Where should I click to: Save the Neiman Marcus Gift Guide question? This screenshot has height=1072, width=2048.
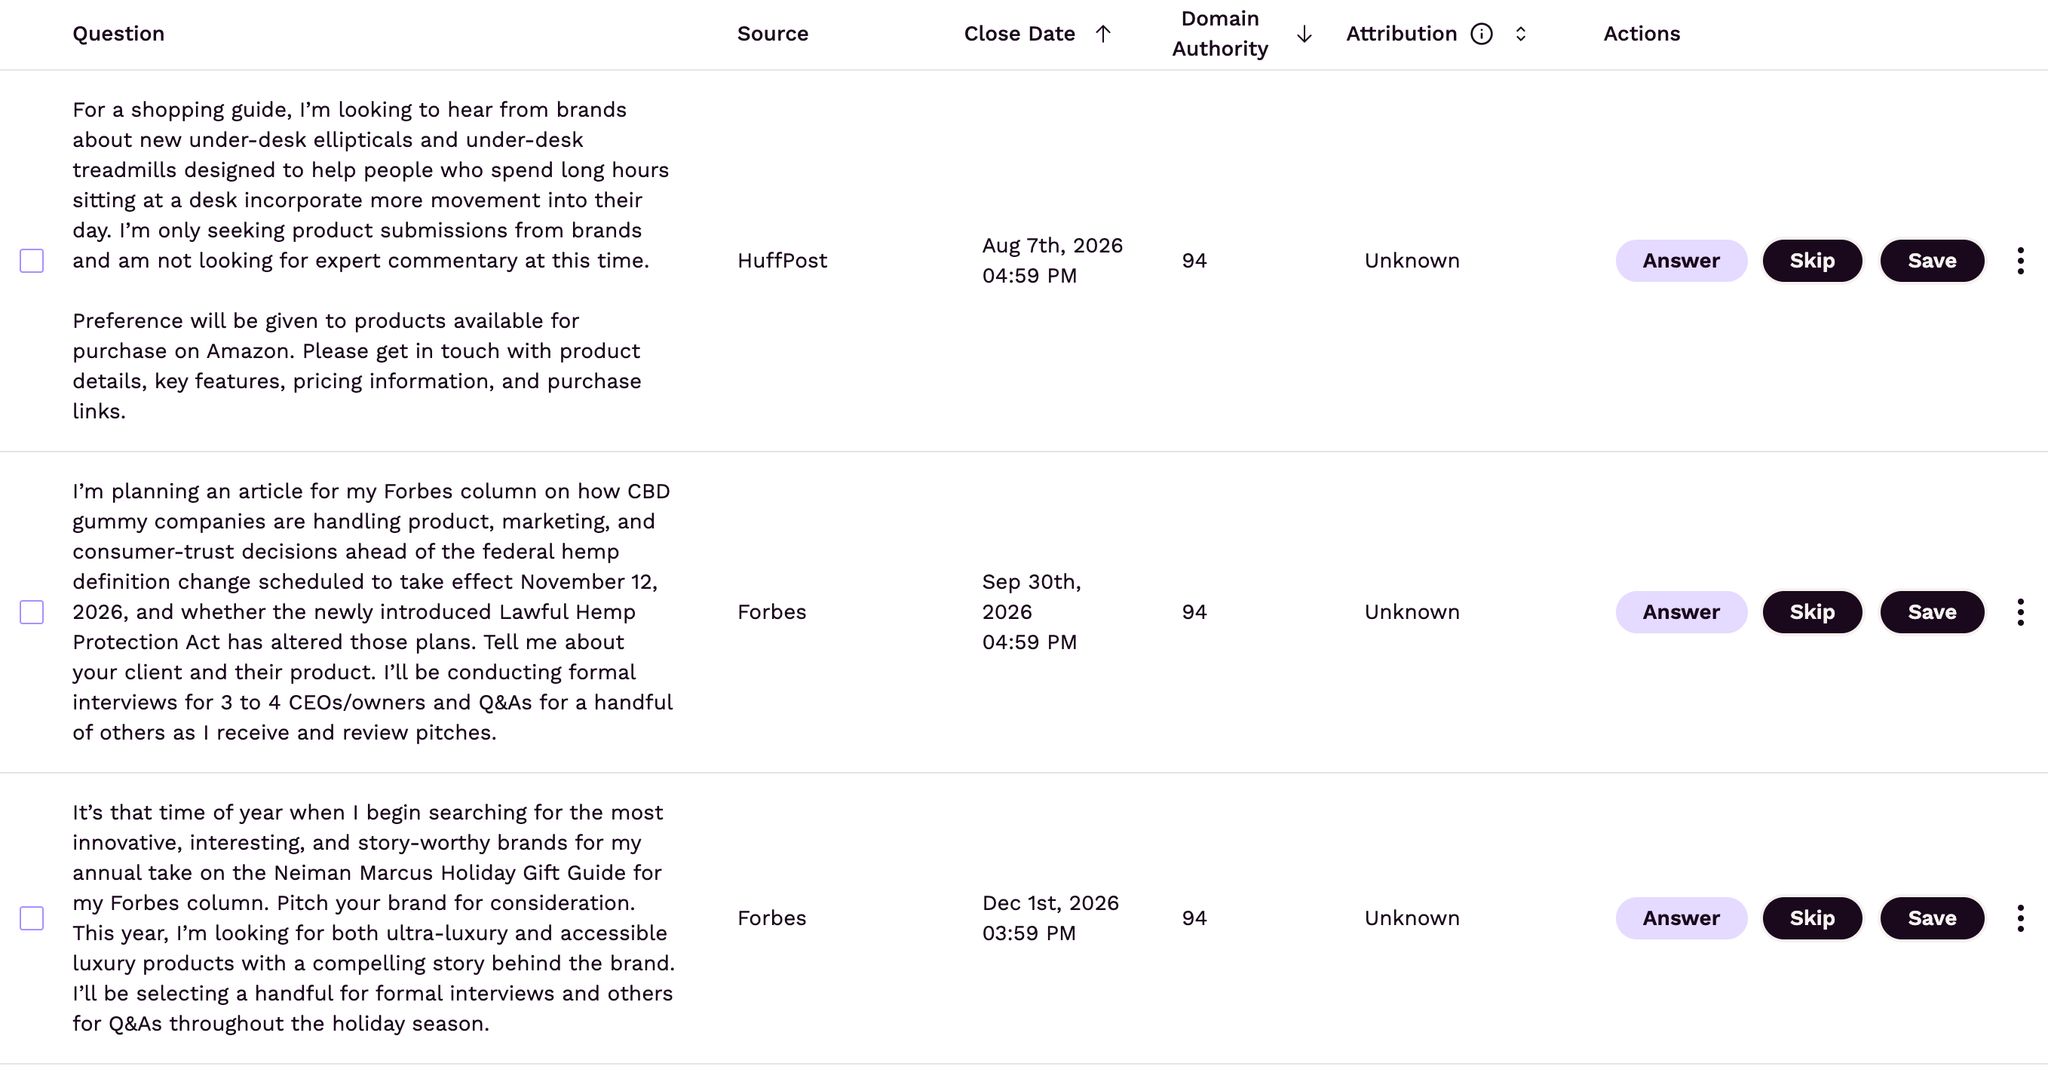click(x=1932, y=918)
